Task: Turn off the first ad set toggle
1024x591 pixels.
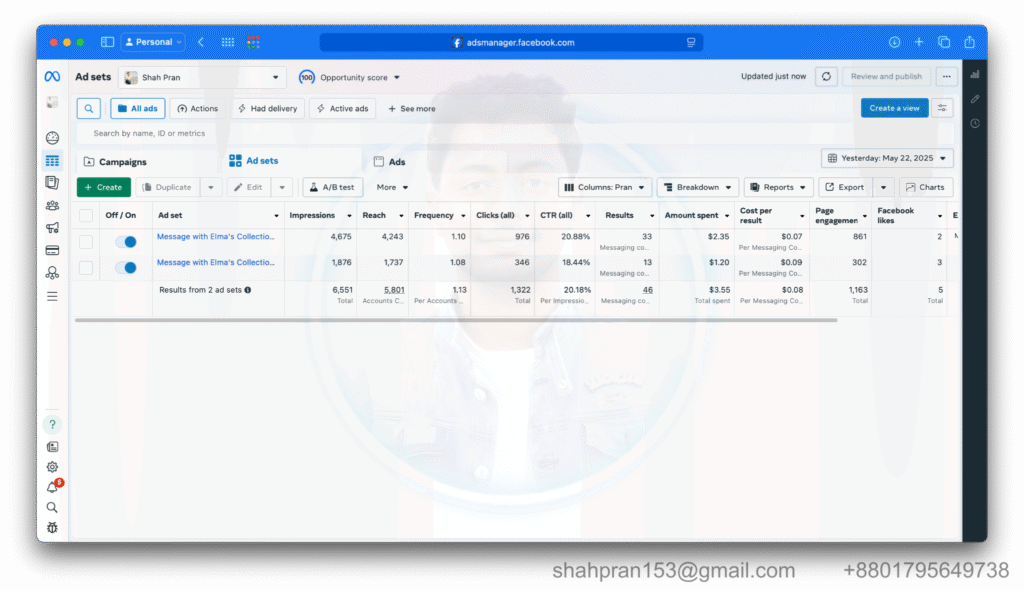Action: click(x=126, y=242)
